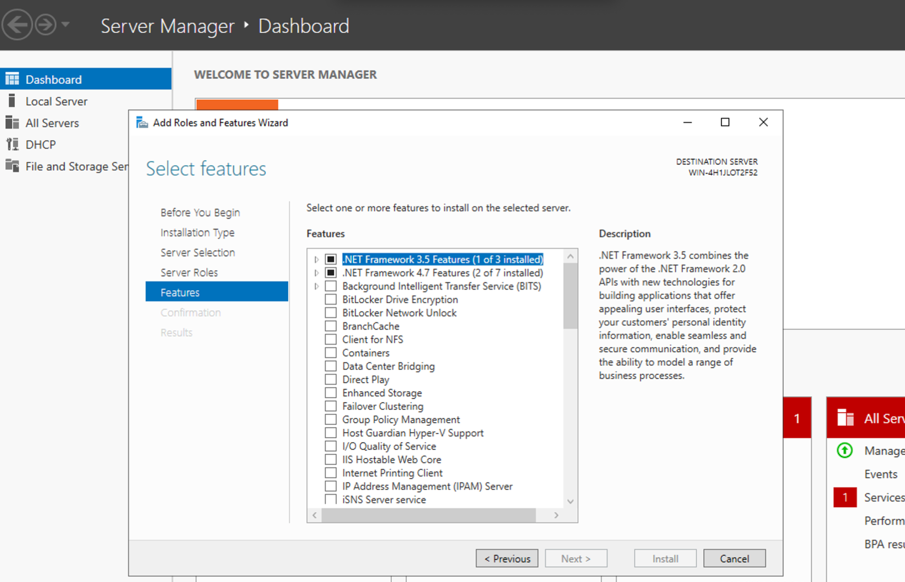Image resolution: width=905 pixels, height=582 pixels.
Task: Expand .NET Framework 3.5 Features
Action: coord(316,258)
